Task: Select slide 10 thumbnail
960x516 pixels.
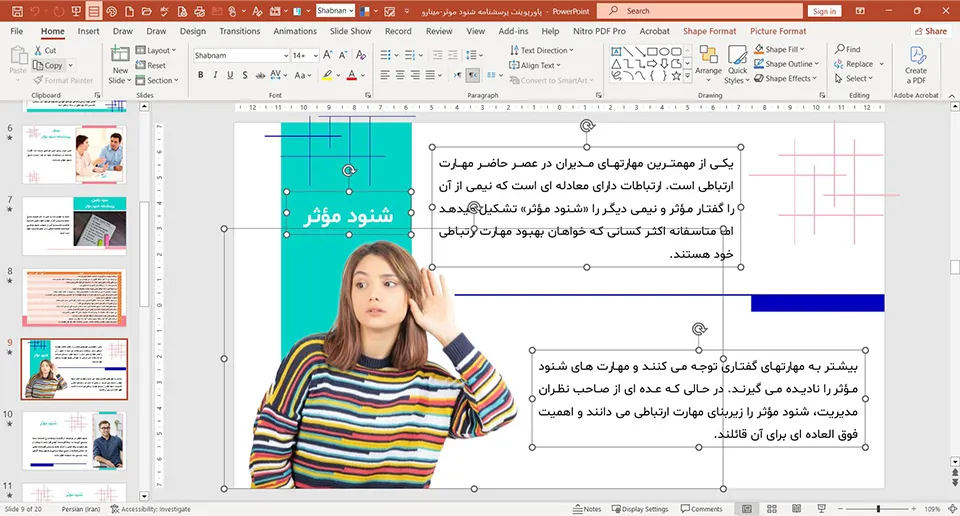Action: pyautogui.click(x=74, y=441)
